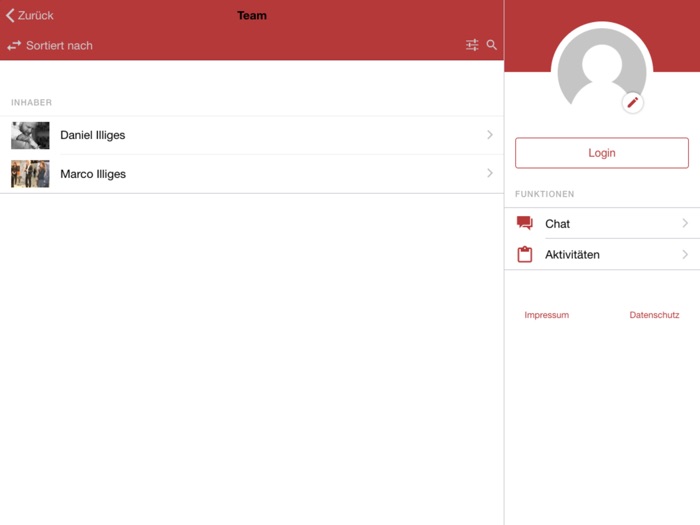Screen dimensions: 700x525
Task: Click the Team page title
Action: [252, 16]
